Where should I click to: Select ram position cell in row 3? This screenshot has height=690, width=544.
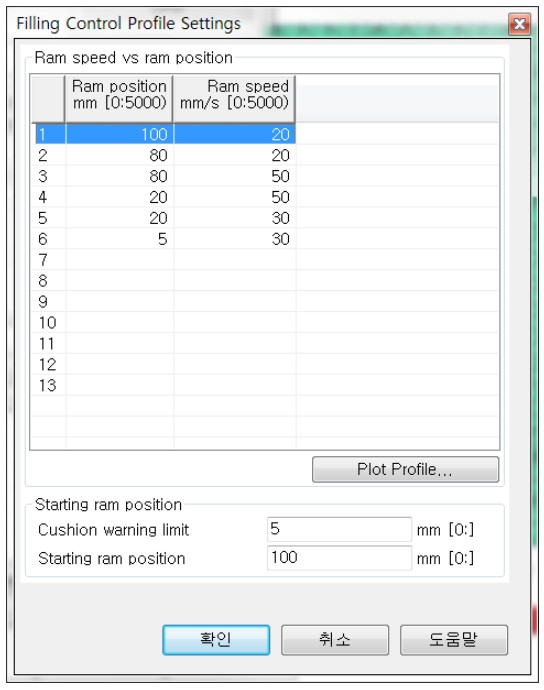119,176
